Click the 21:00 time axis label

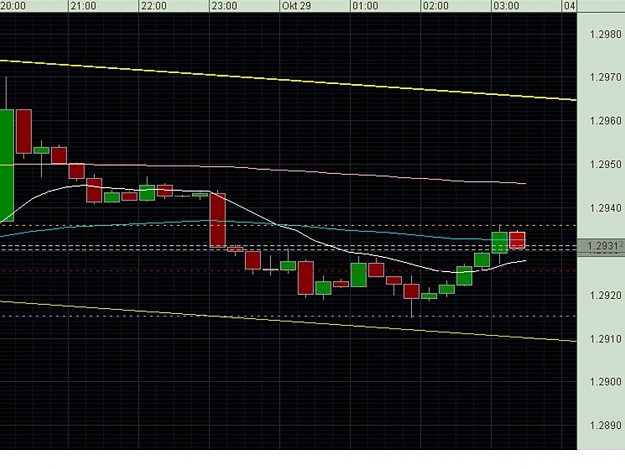pyautogui.click(x=84, y=6)
